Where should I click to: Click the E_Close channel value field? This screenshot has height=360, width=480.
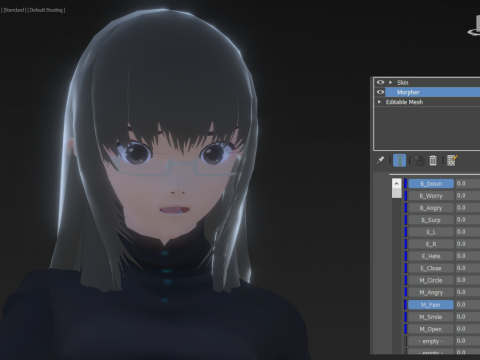(x=468, y=268)
